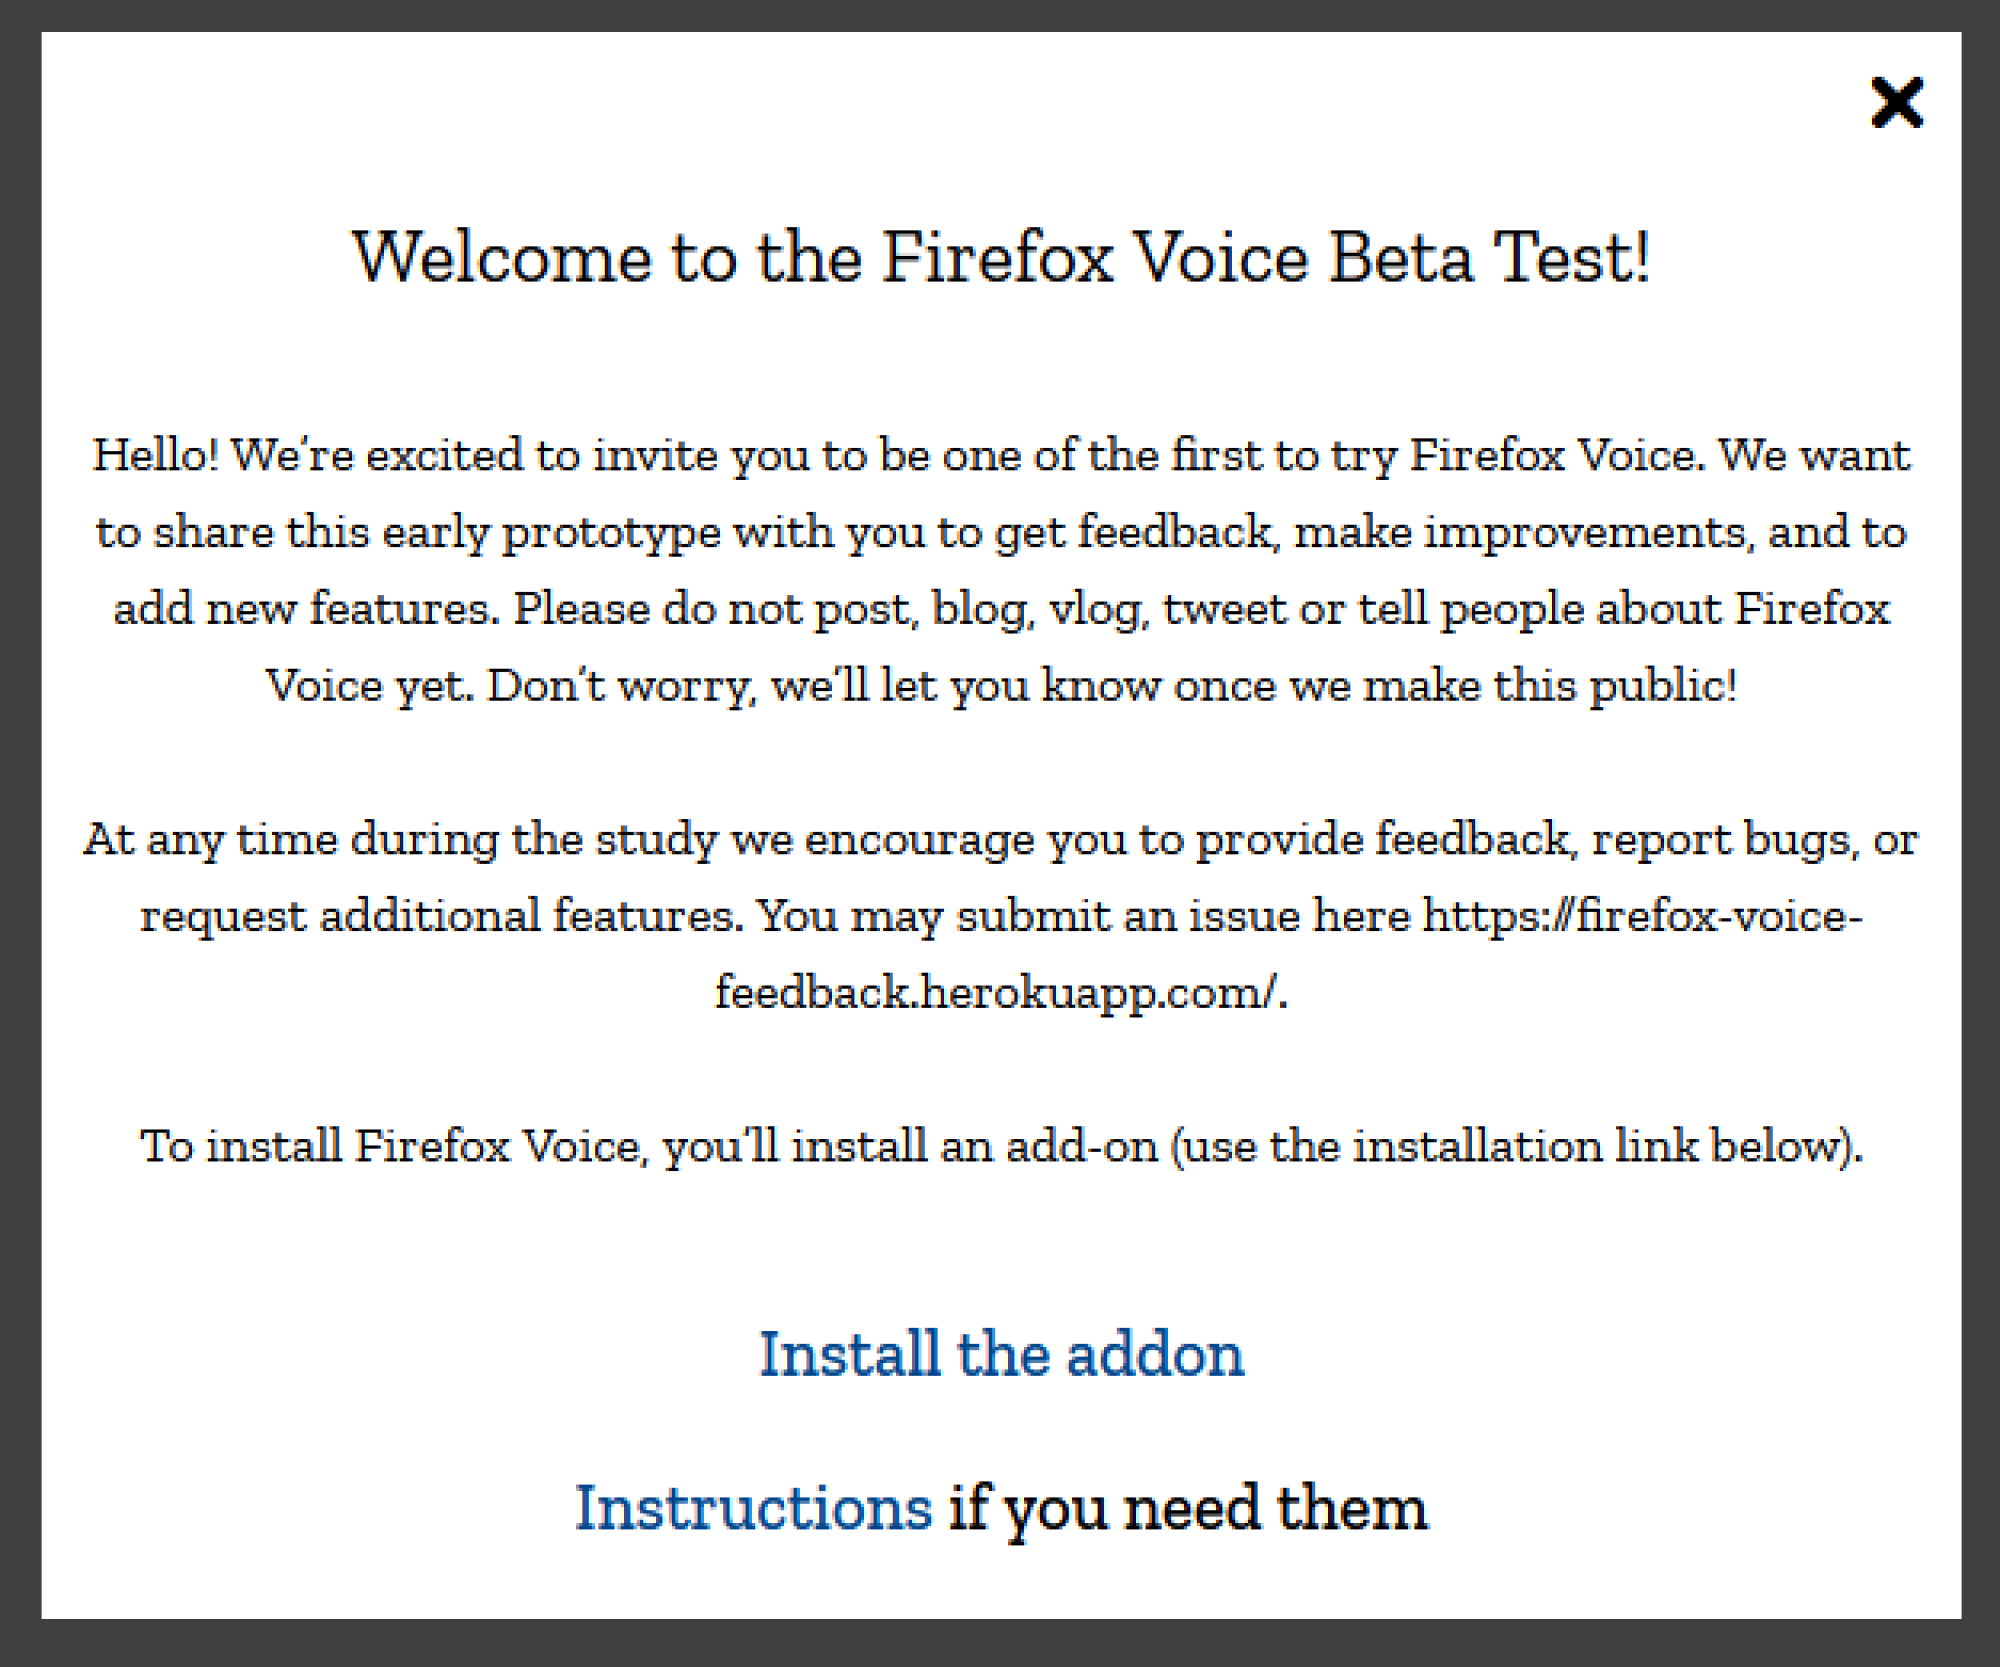Click the "Welcome to the Firefox Voice Beta Test!" heading
Screen dimensions: 2000x1667
coord(1001,257)
